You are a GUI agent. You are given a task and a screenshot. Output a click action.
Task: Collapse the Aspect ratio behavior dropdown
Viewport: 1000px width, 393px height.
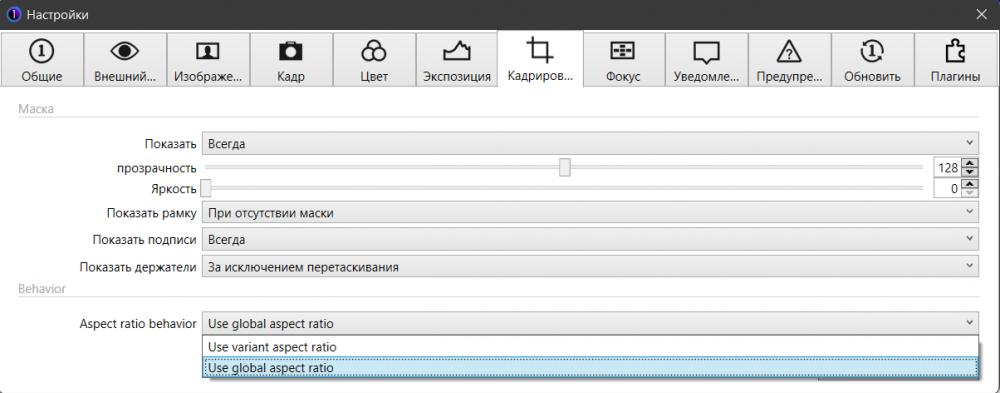click(x=590, y=323)
